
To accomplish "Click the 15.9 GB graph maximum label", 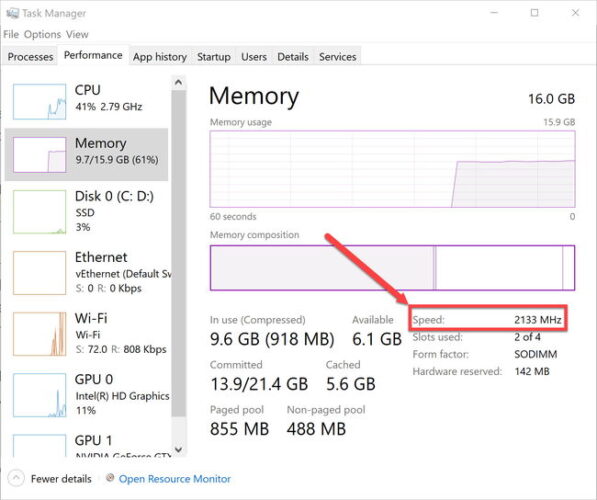I will point(559,122).
